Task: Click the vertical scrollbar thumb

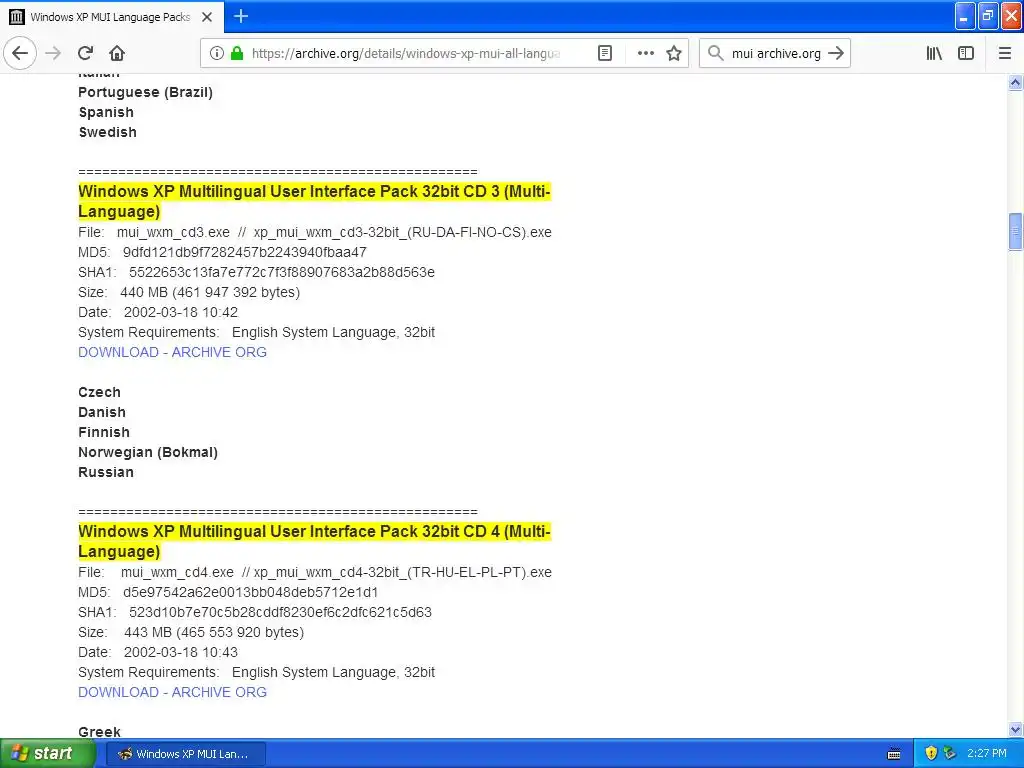Action: tap(1015, 231)
